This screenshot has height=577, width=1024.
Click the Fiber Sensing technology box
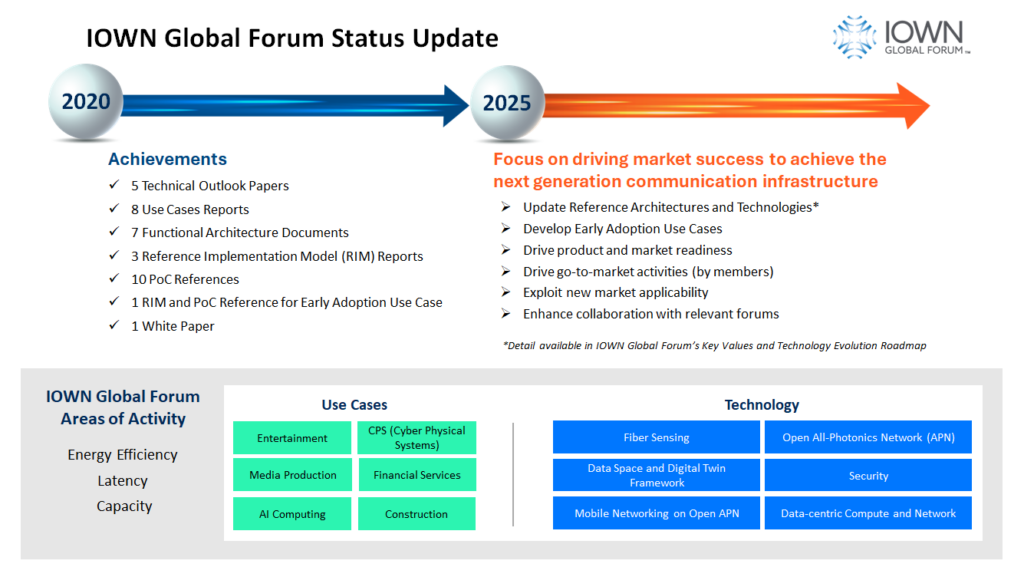[656, 437]
